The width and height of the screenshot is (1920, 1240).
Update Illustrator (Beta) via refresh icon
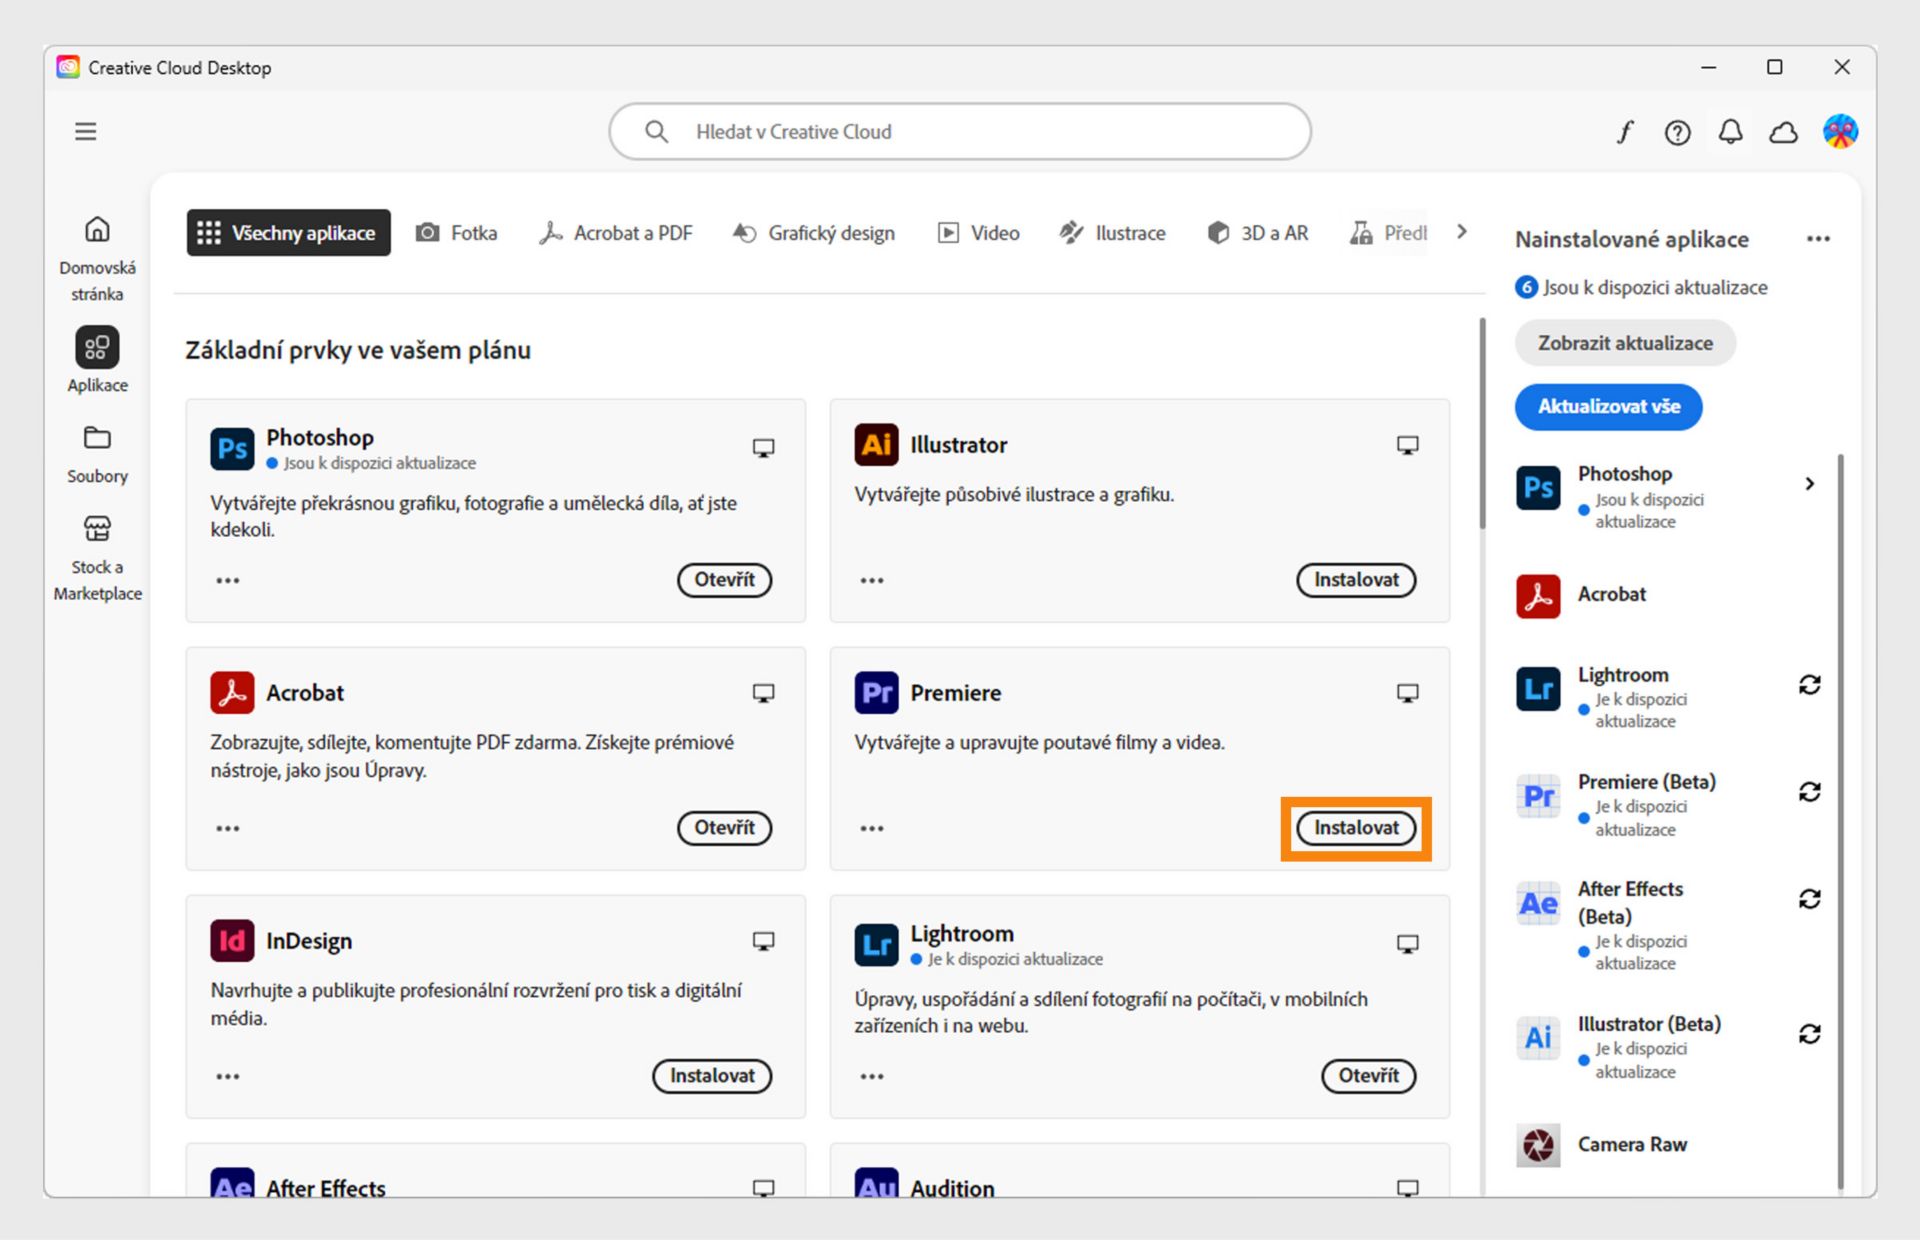pyautogui.click(x=1809, y=1034)
